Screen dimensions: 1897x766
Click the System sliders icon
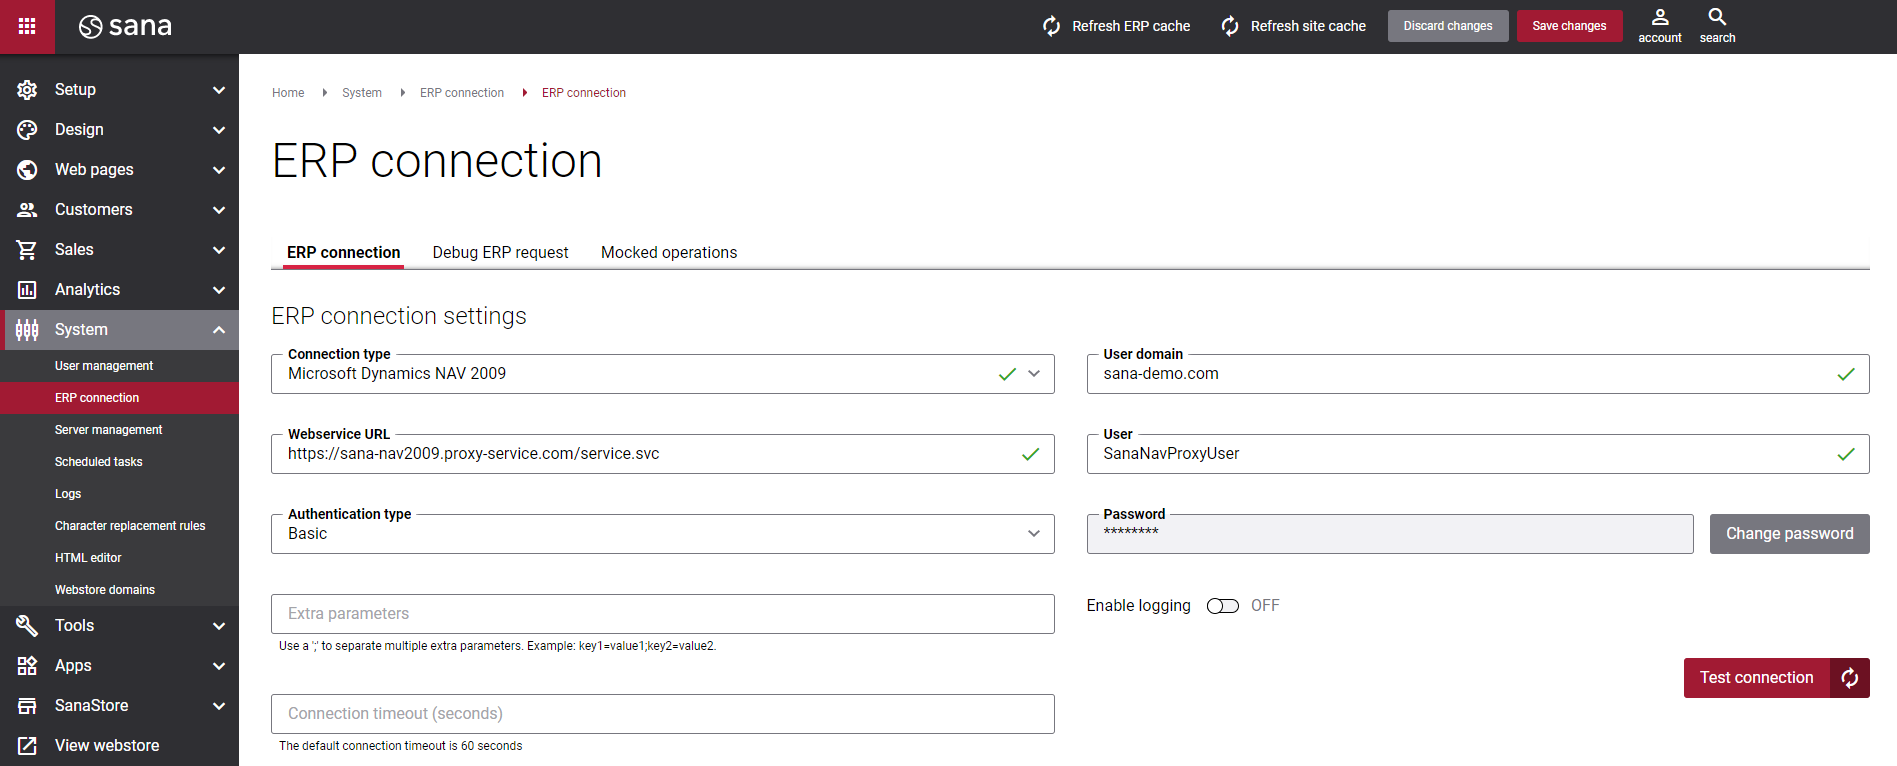click(27, 330)
